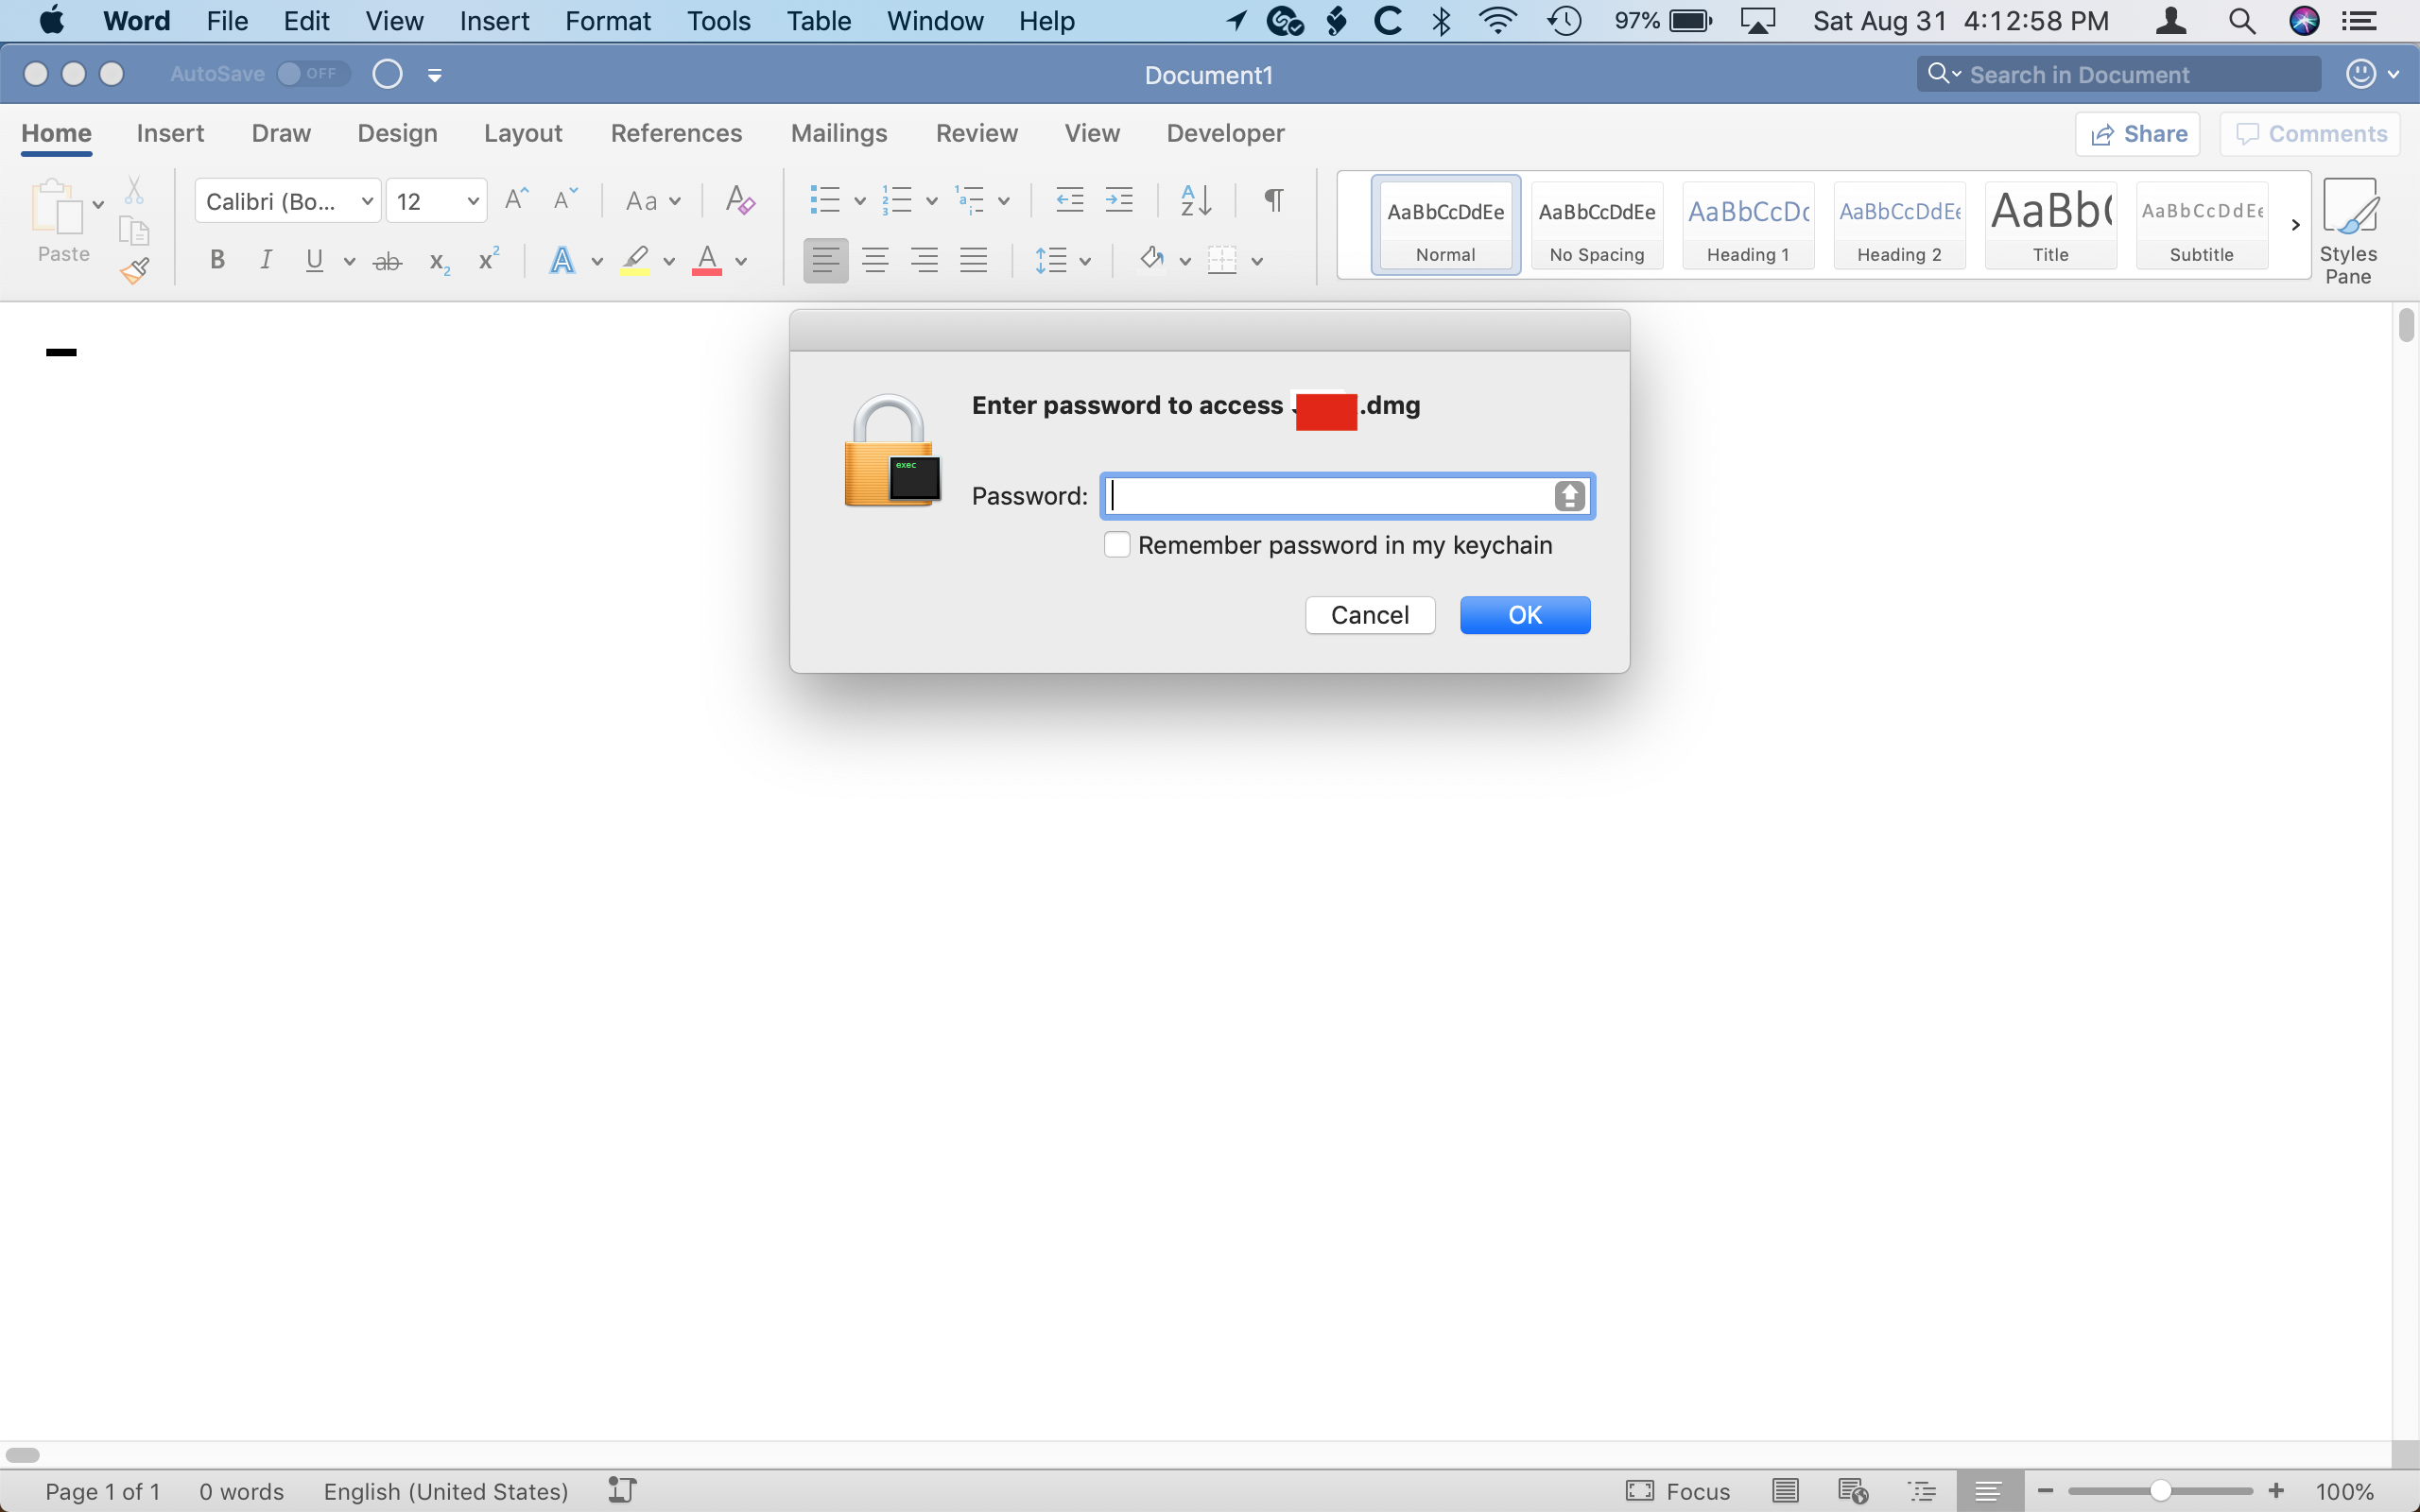Cancel the password dialog
Image resolution: width=2420 pixels, height=1512 pixels.
tap(1370, 615)
